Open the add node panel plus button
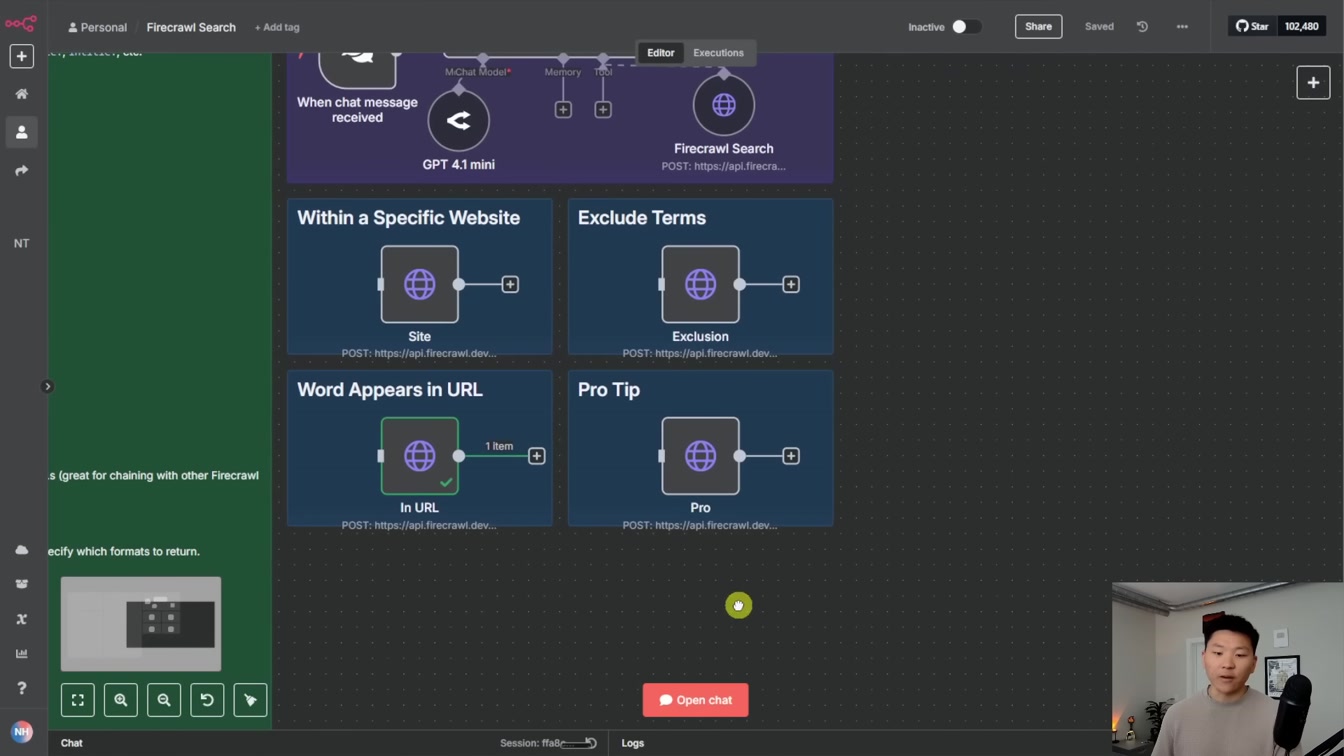This screenshot has width=1344, height=756. click(1313, 83)
